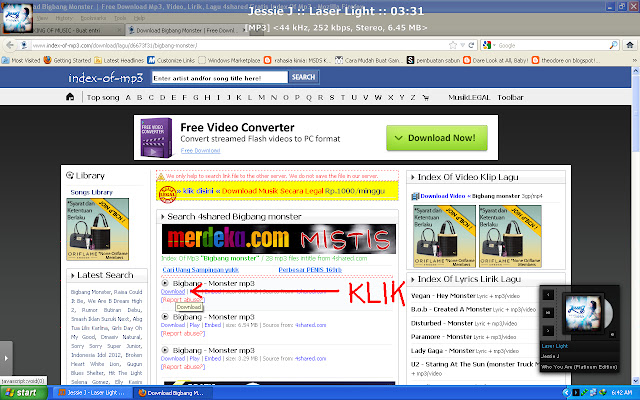Click Download link of first Bigbang entry
The width and height of the screenshot is (640, 400).
(173, 291)
